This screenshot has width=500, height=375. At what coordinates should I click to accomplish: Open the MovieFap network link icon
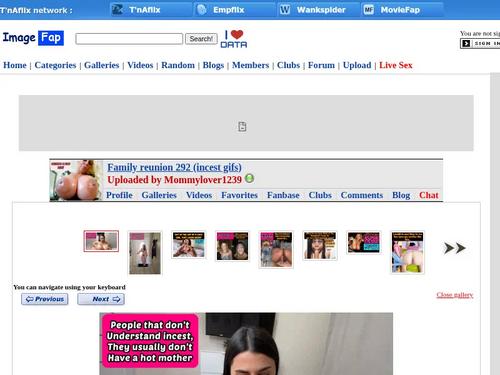click(x=368, y=10)
